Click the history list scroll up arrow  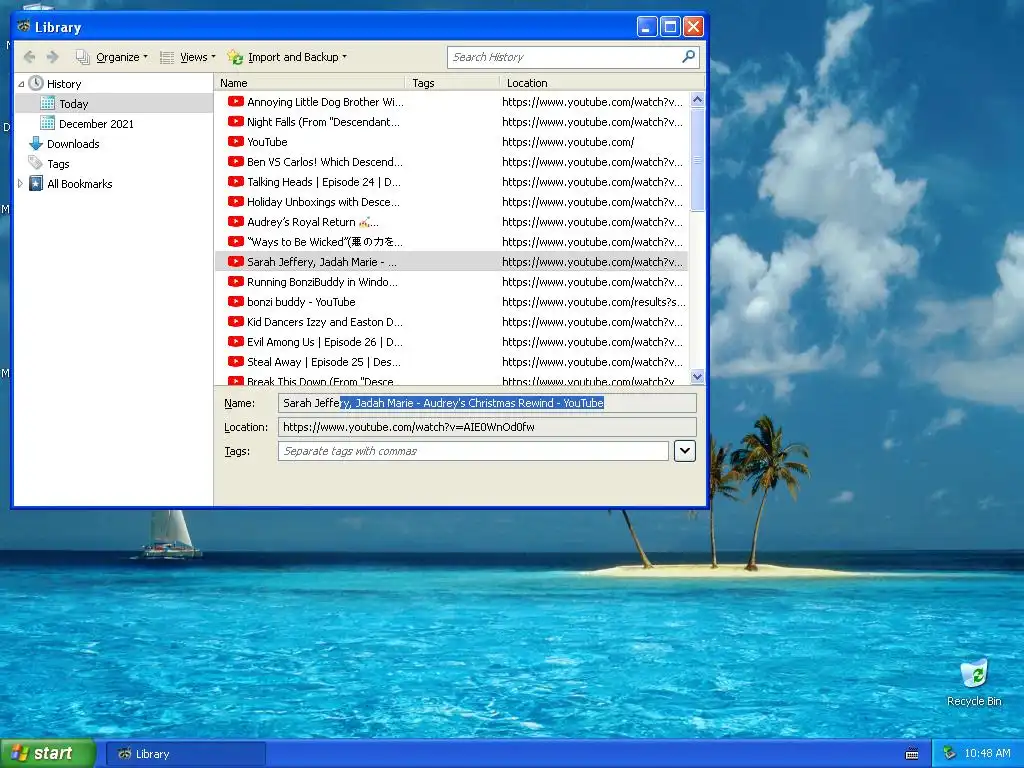pos(697,100)
